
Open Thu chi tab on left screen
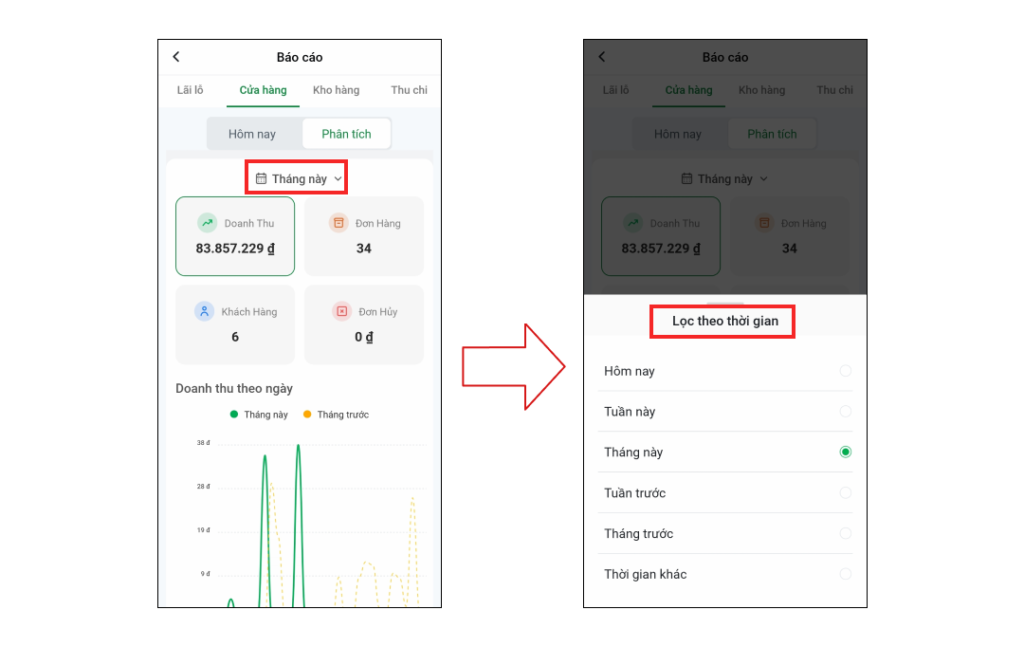[409, 90]
